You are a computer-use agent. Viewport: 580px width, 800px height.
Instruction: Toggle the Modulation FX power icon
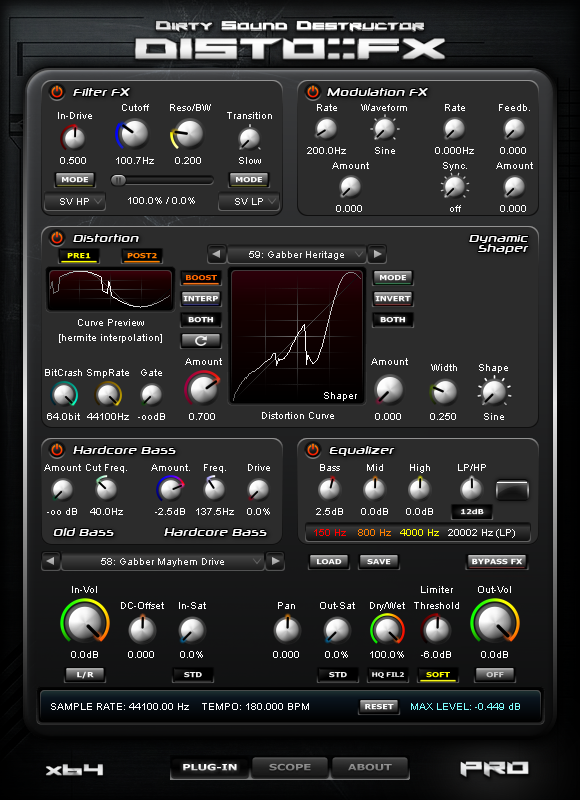(312, 92)
